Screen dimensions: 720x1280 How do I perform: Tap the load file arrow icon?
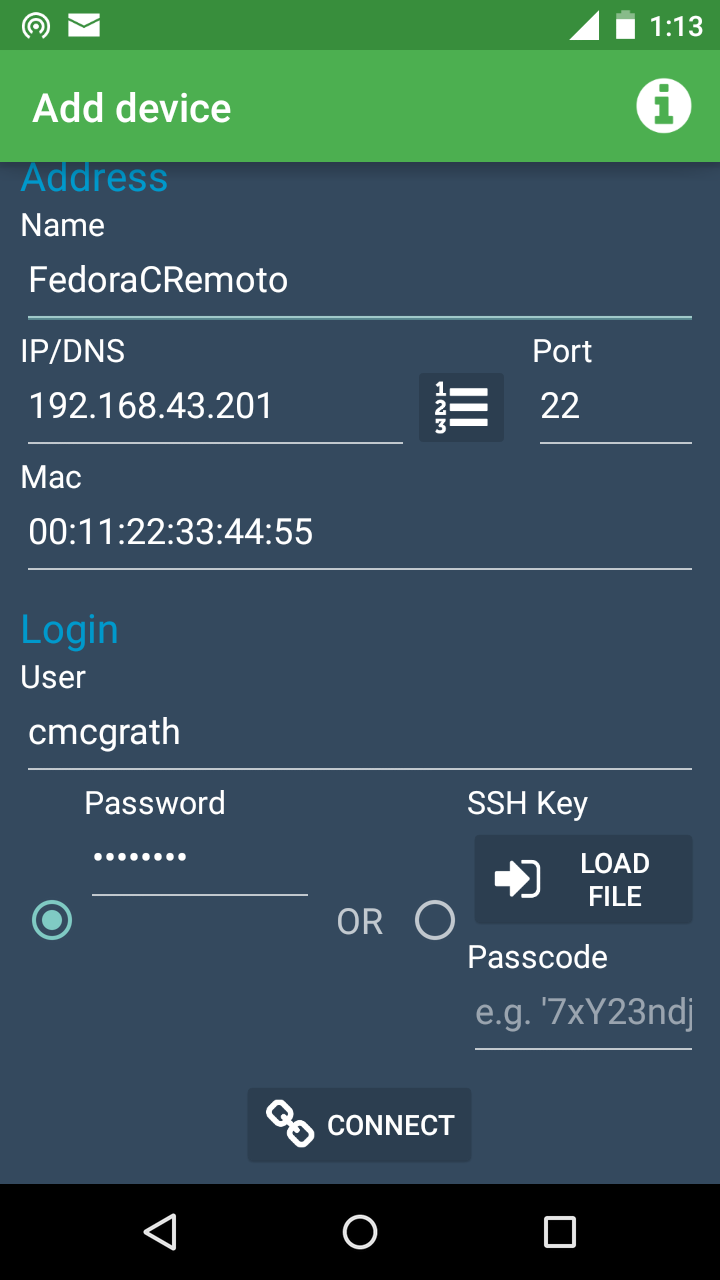tap(517, 879)
